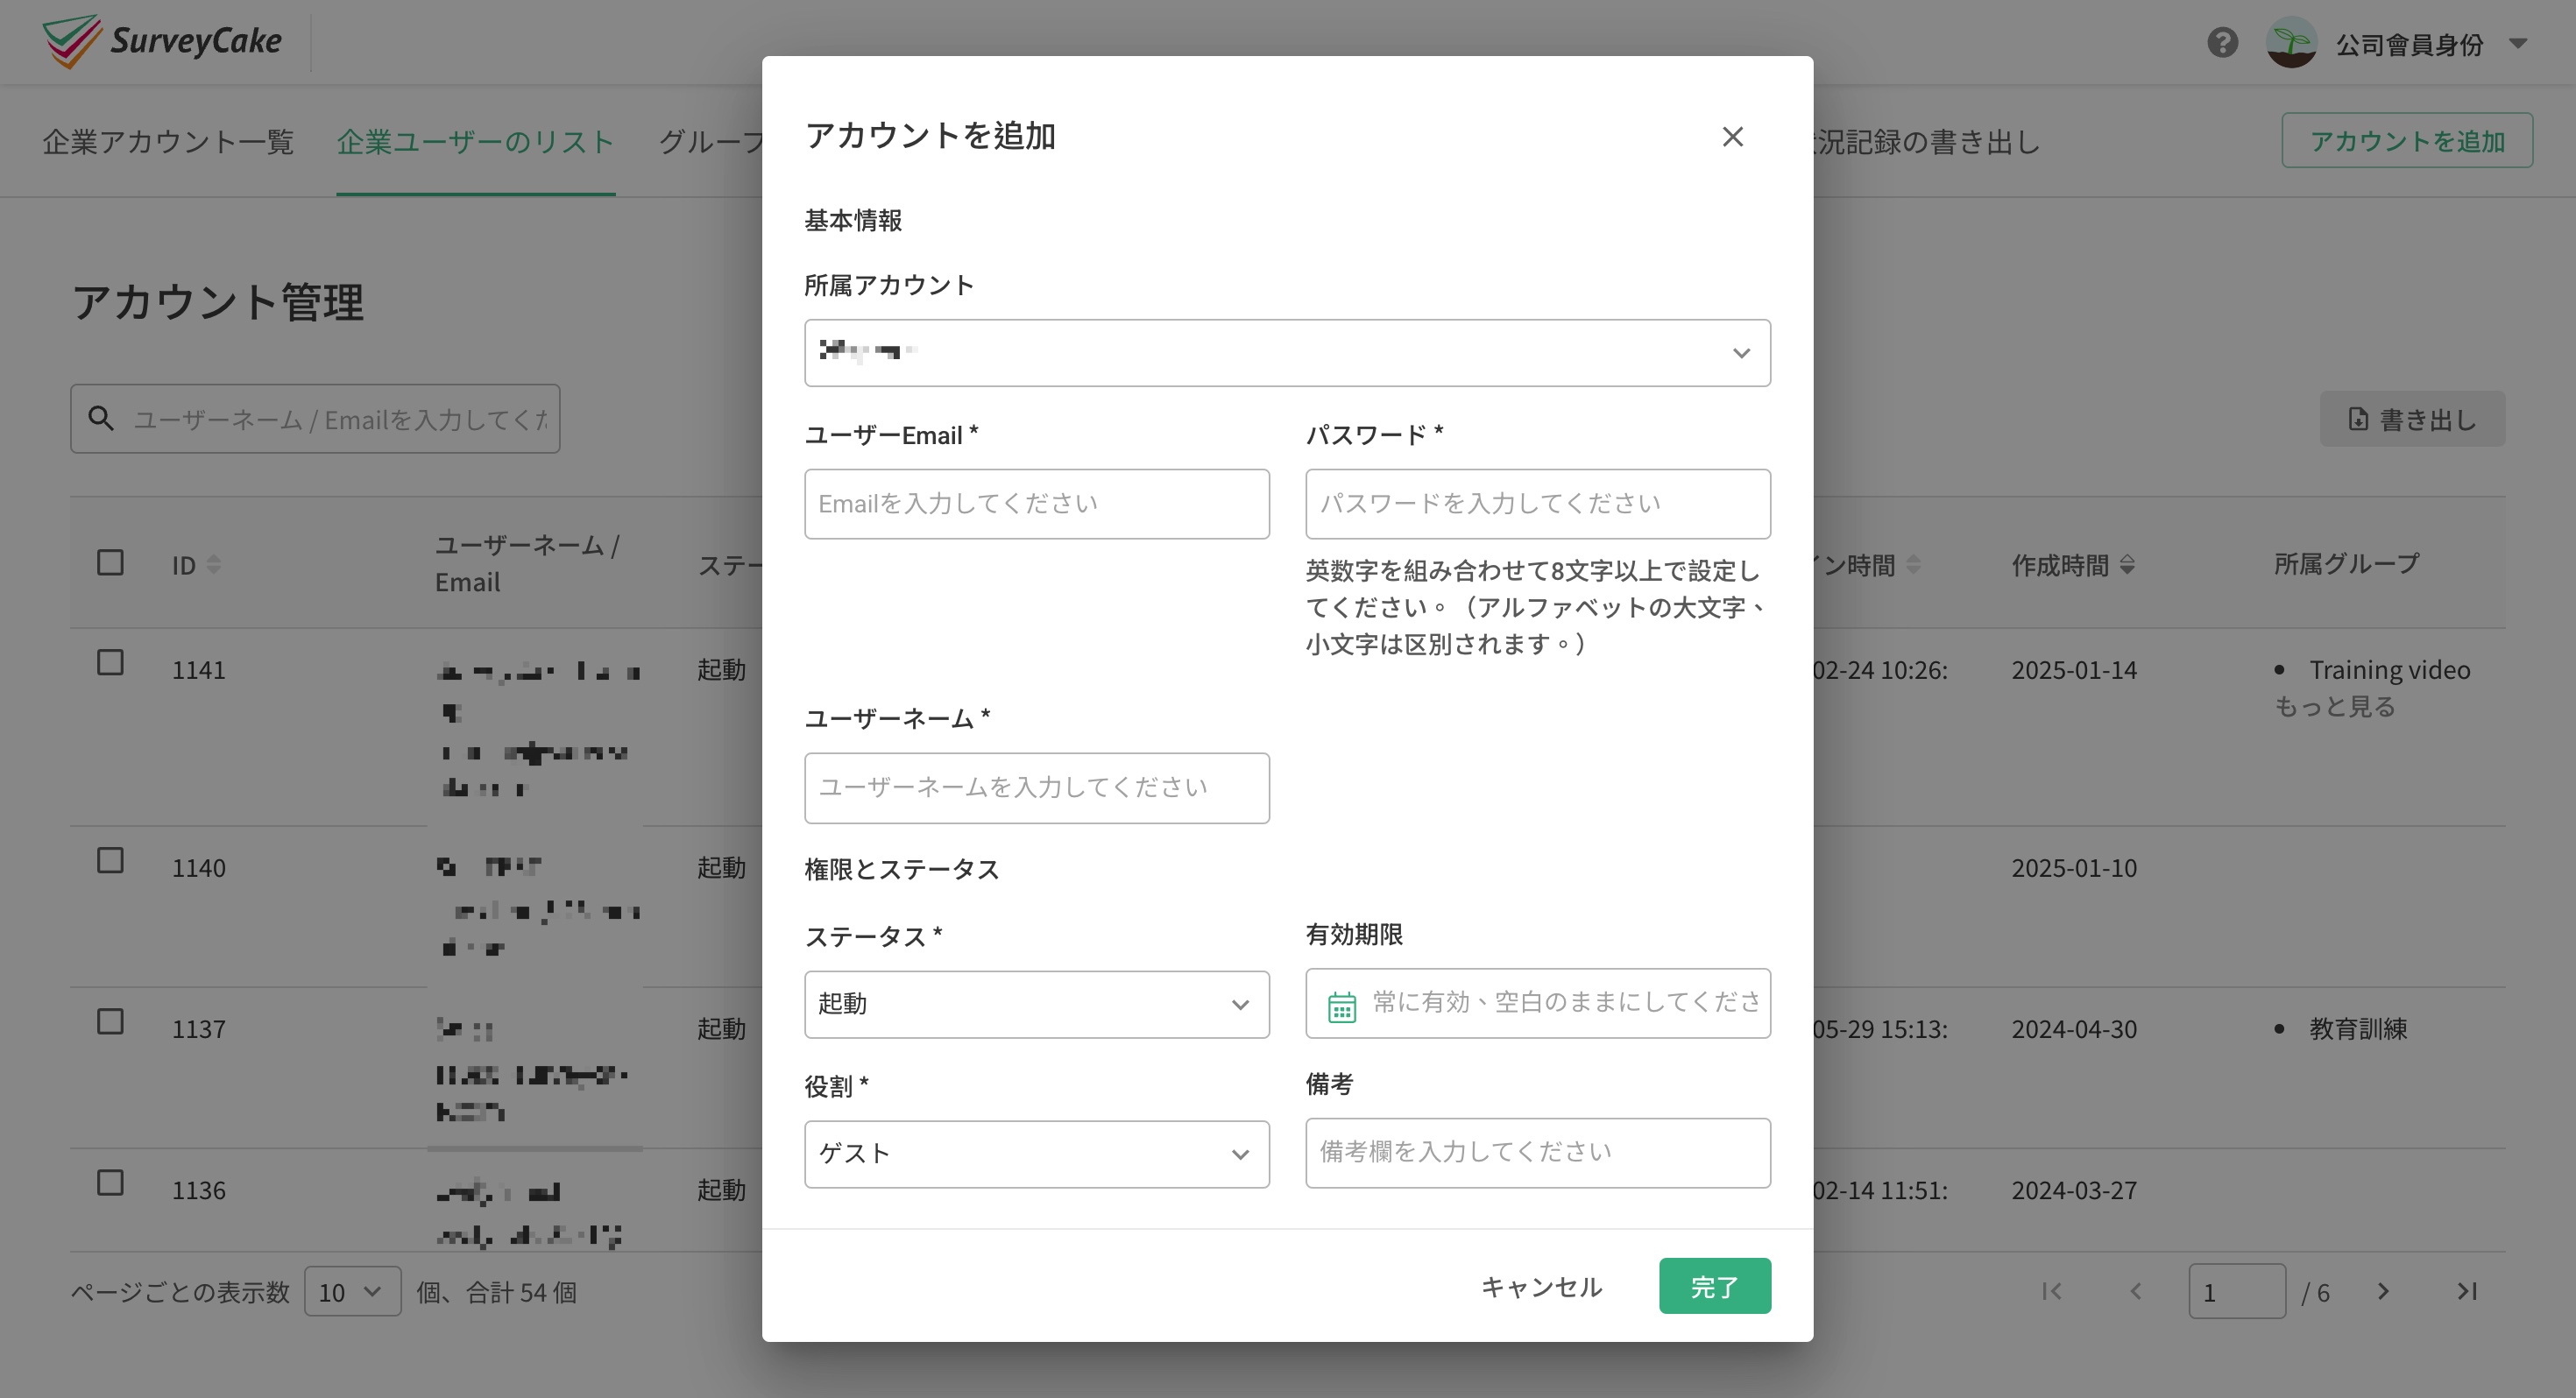Click the date 2025-01-14

pos(2074,670)
